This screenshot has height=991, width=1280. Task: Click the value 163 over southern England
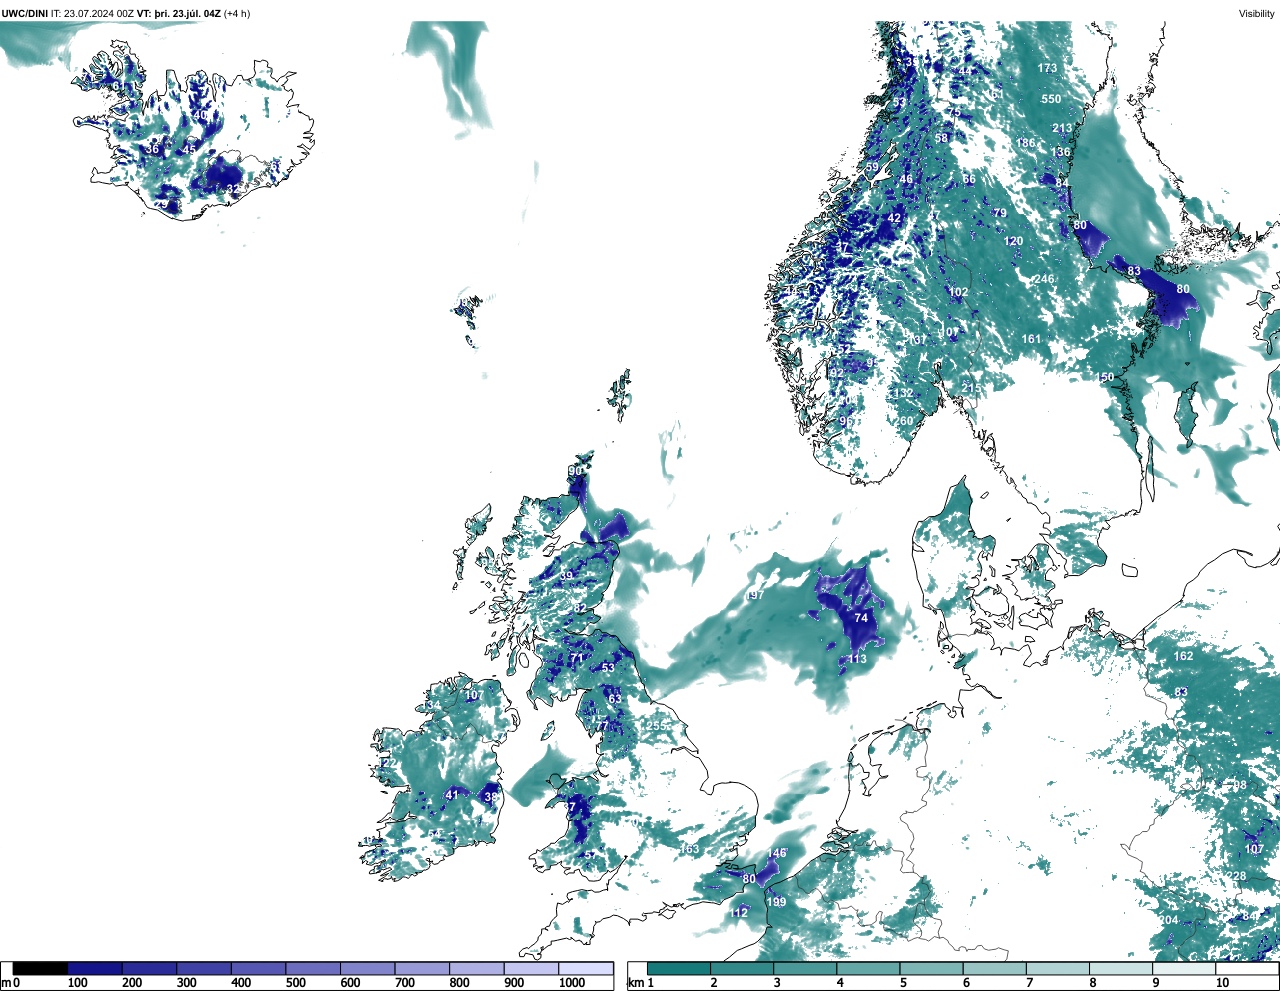tap(690, 849)
